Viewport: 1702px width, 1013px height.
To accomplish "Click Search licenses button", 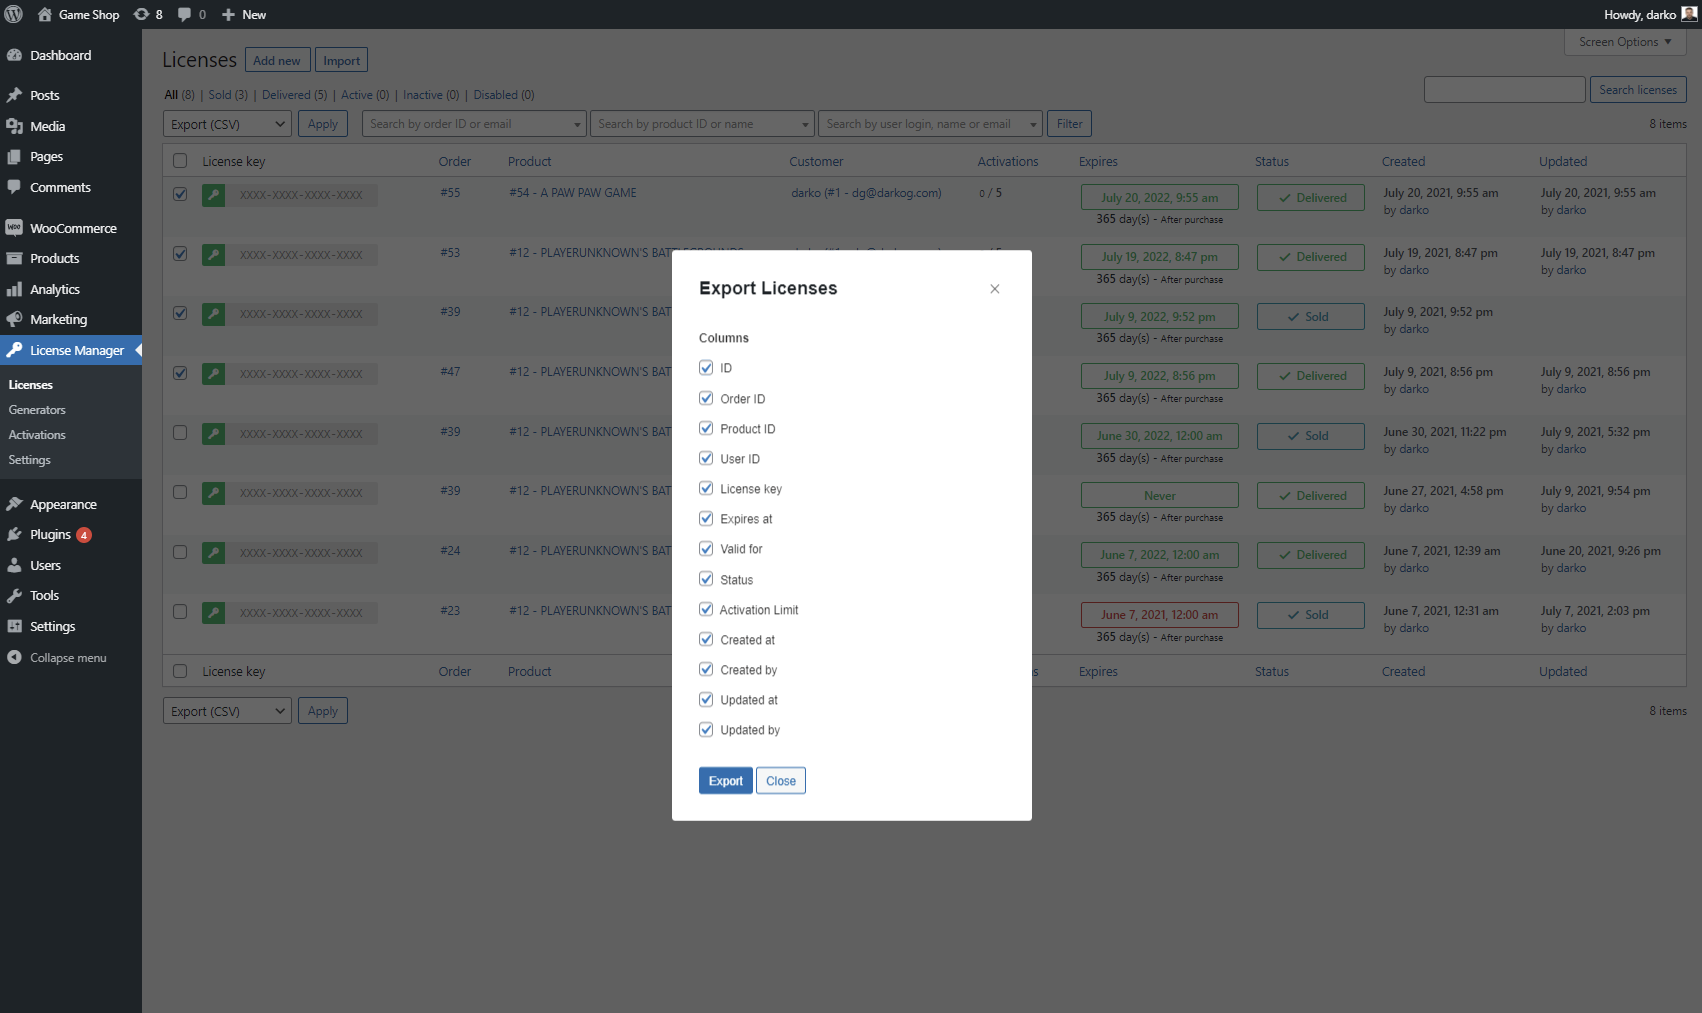I will tap(1638, 90).
